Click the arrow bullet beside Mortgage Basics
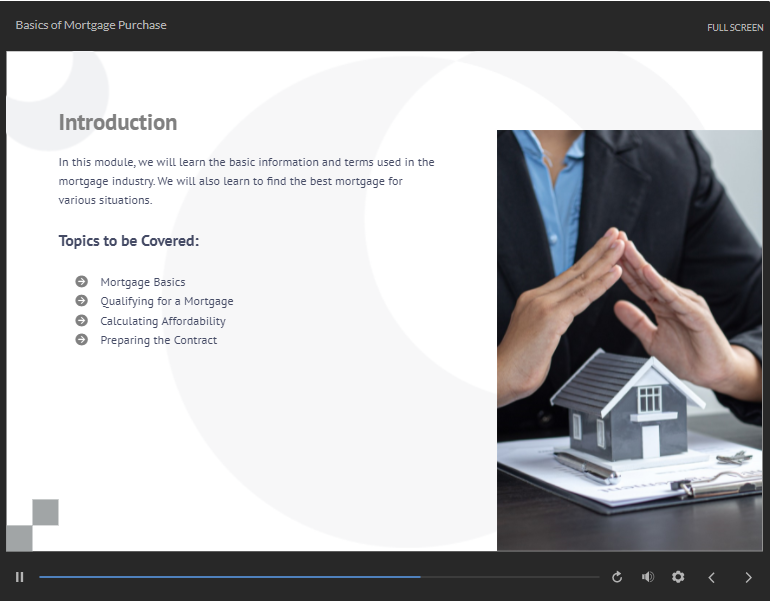770x601 pixels. 82,281
